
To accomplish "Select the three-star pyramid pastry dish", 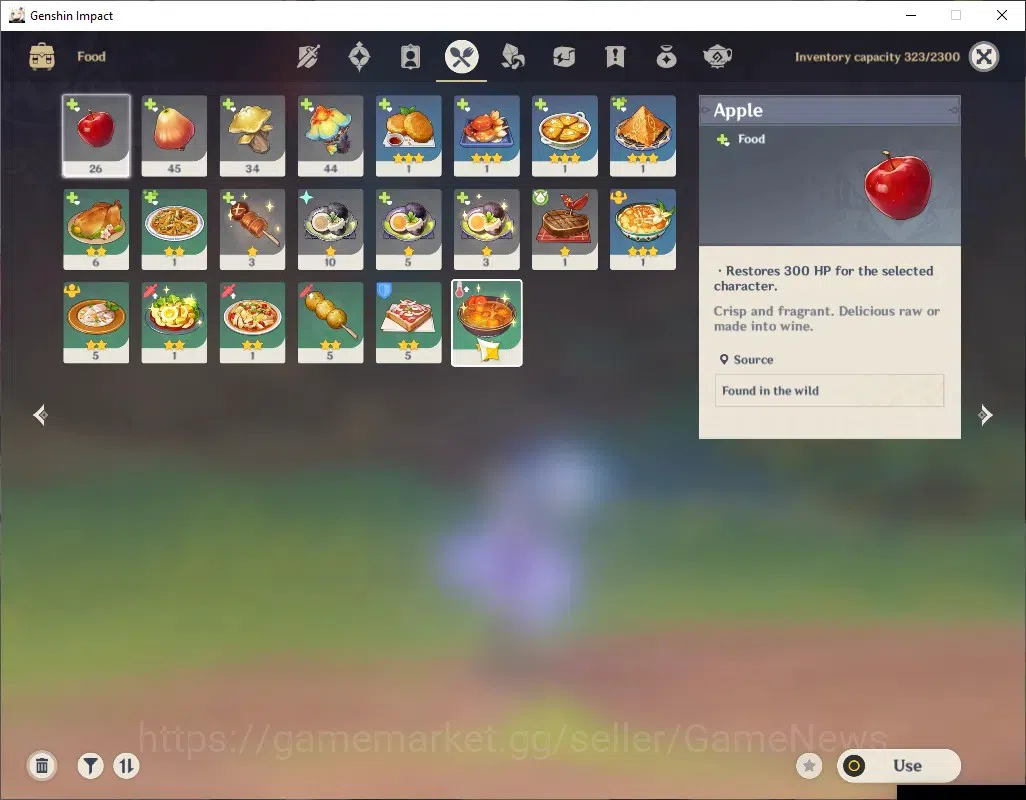I will click(x=643, y=136).
